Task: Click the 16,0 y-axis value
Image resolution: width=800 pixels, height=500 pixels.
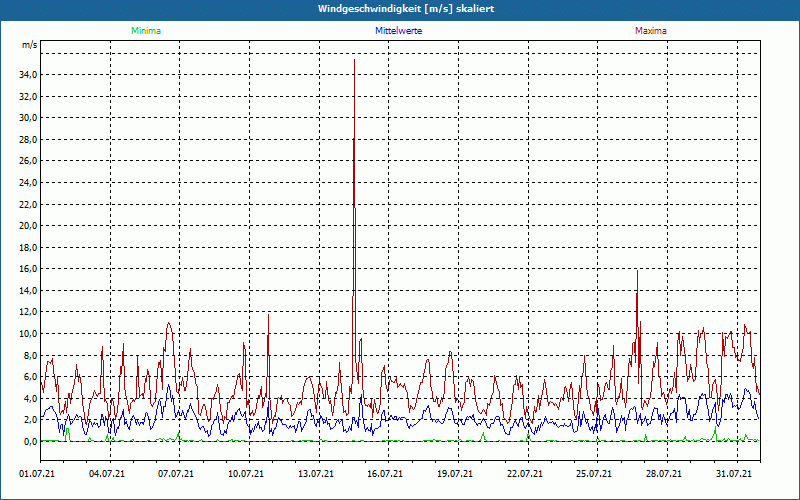Action: pos(28,269)
